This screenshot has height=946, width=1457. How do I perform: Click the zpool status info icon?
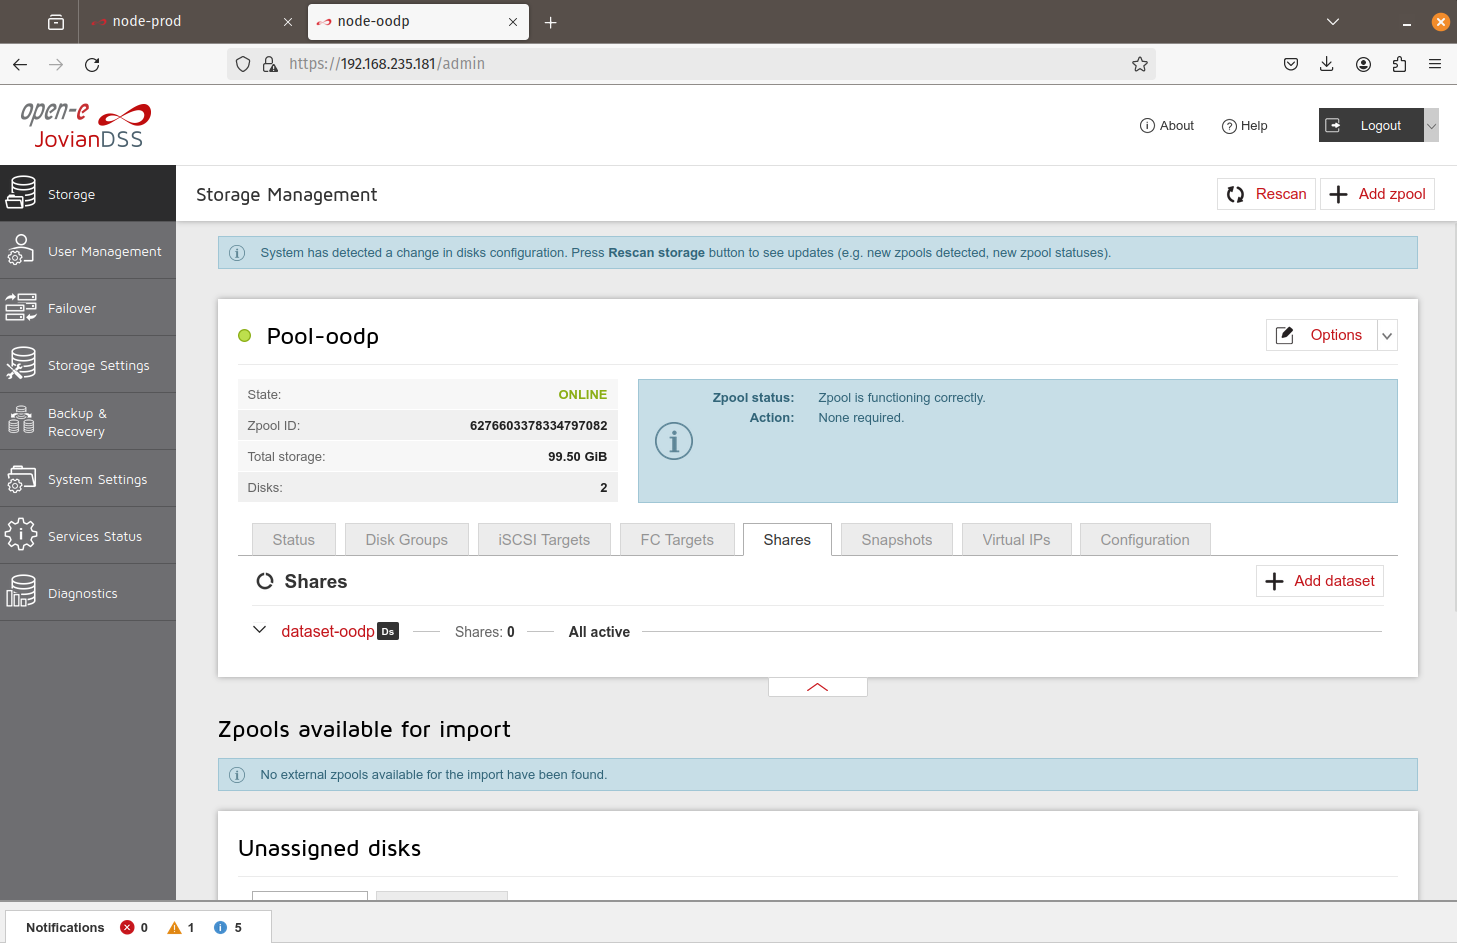[x=674, y=441]
